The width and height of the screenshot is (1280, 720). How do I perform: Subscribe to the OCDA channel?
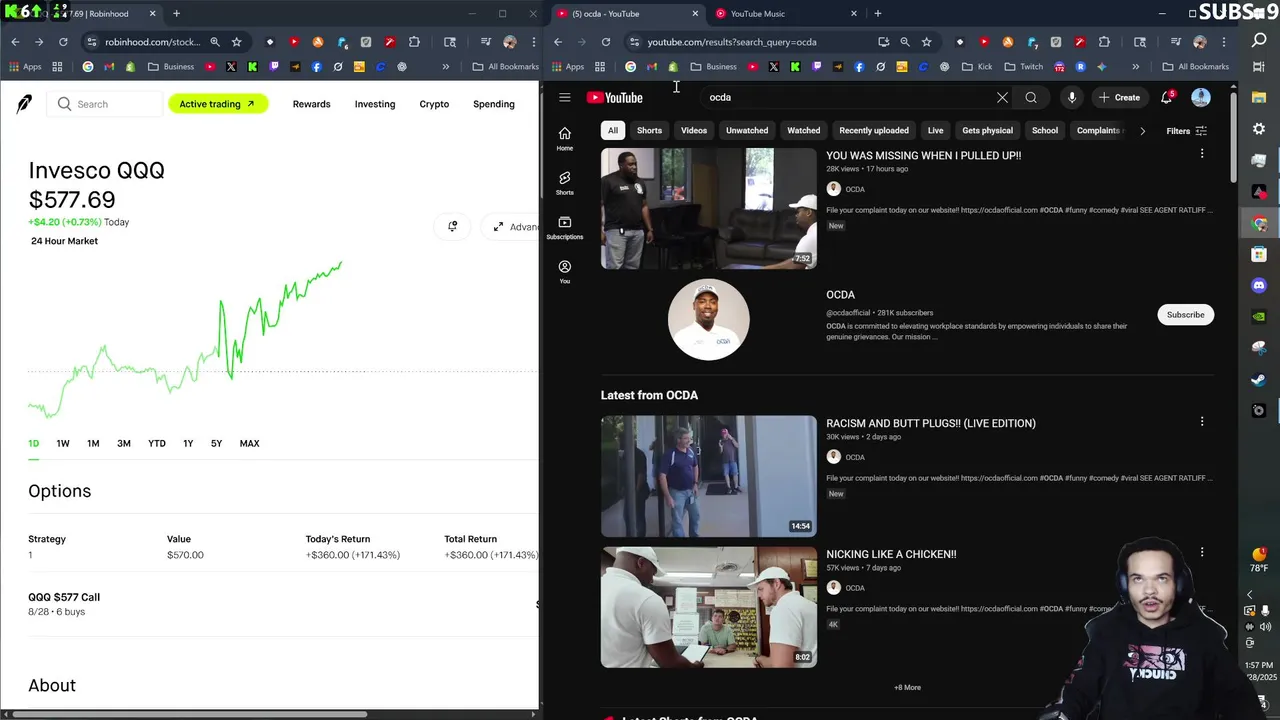coord(1185,314)
